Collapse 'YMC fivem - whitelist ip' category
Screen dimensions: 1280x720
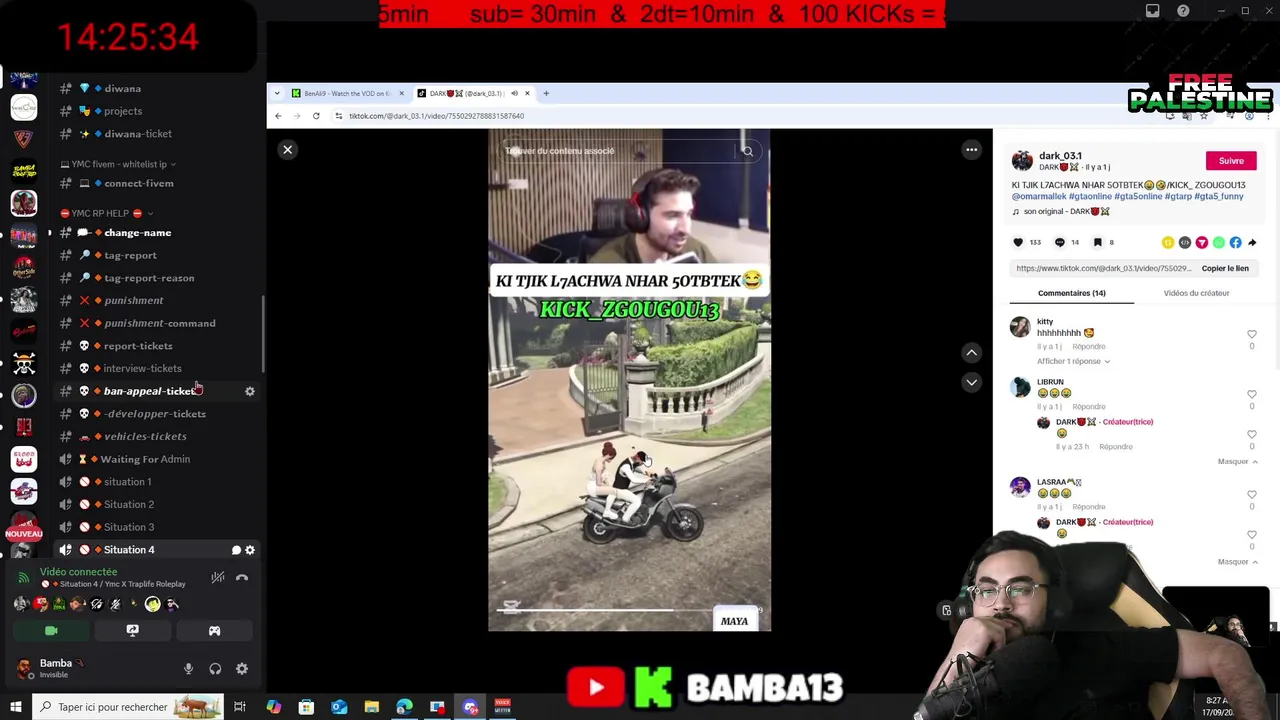coord(118,164)
